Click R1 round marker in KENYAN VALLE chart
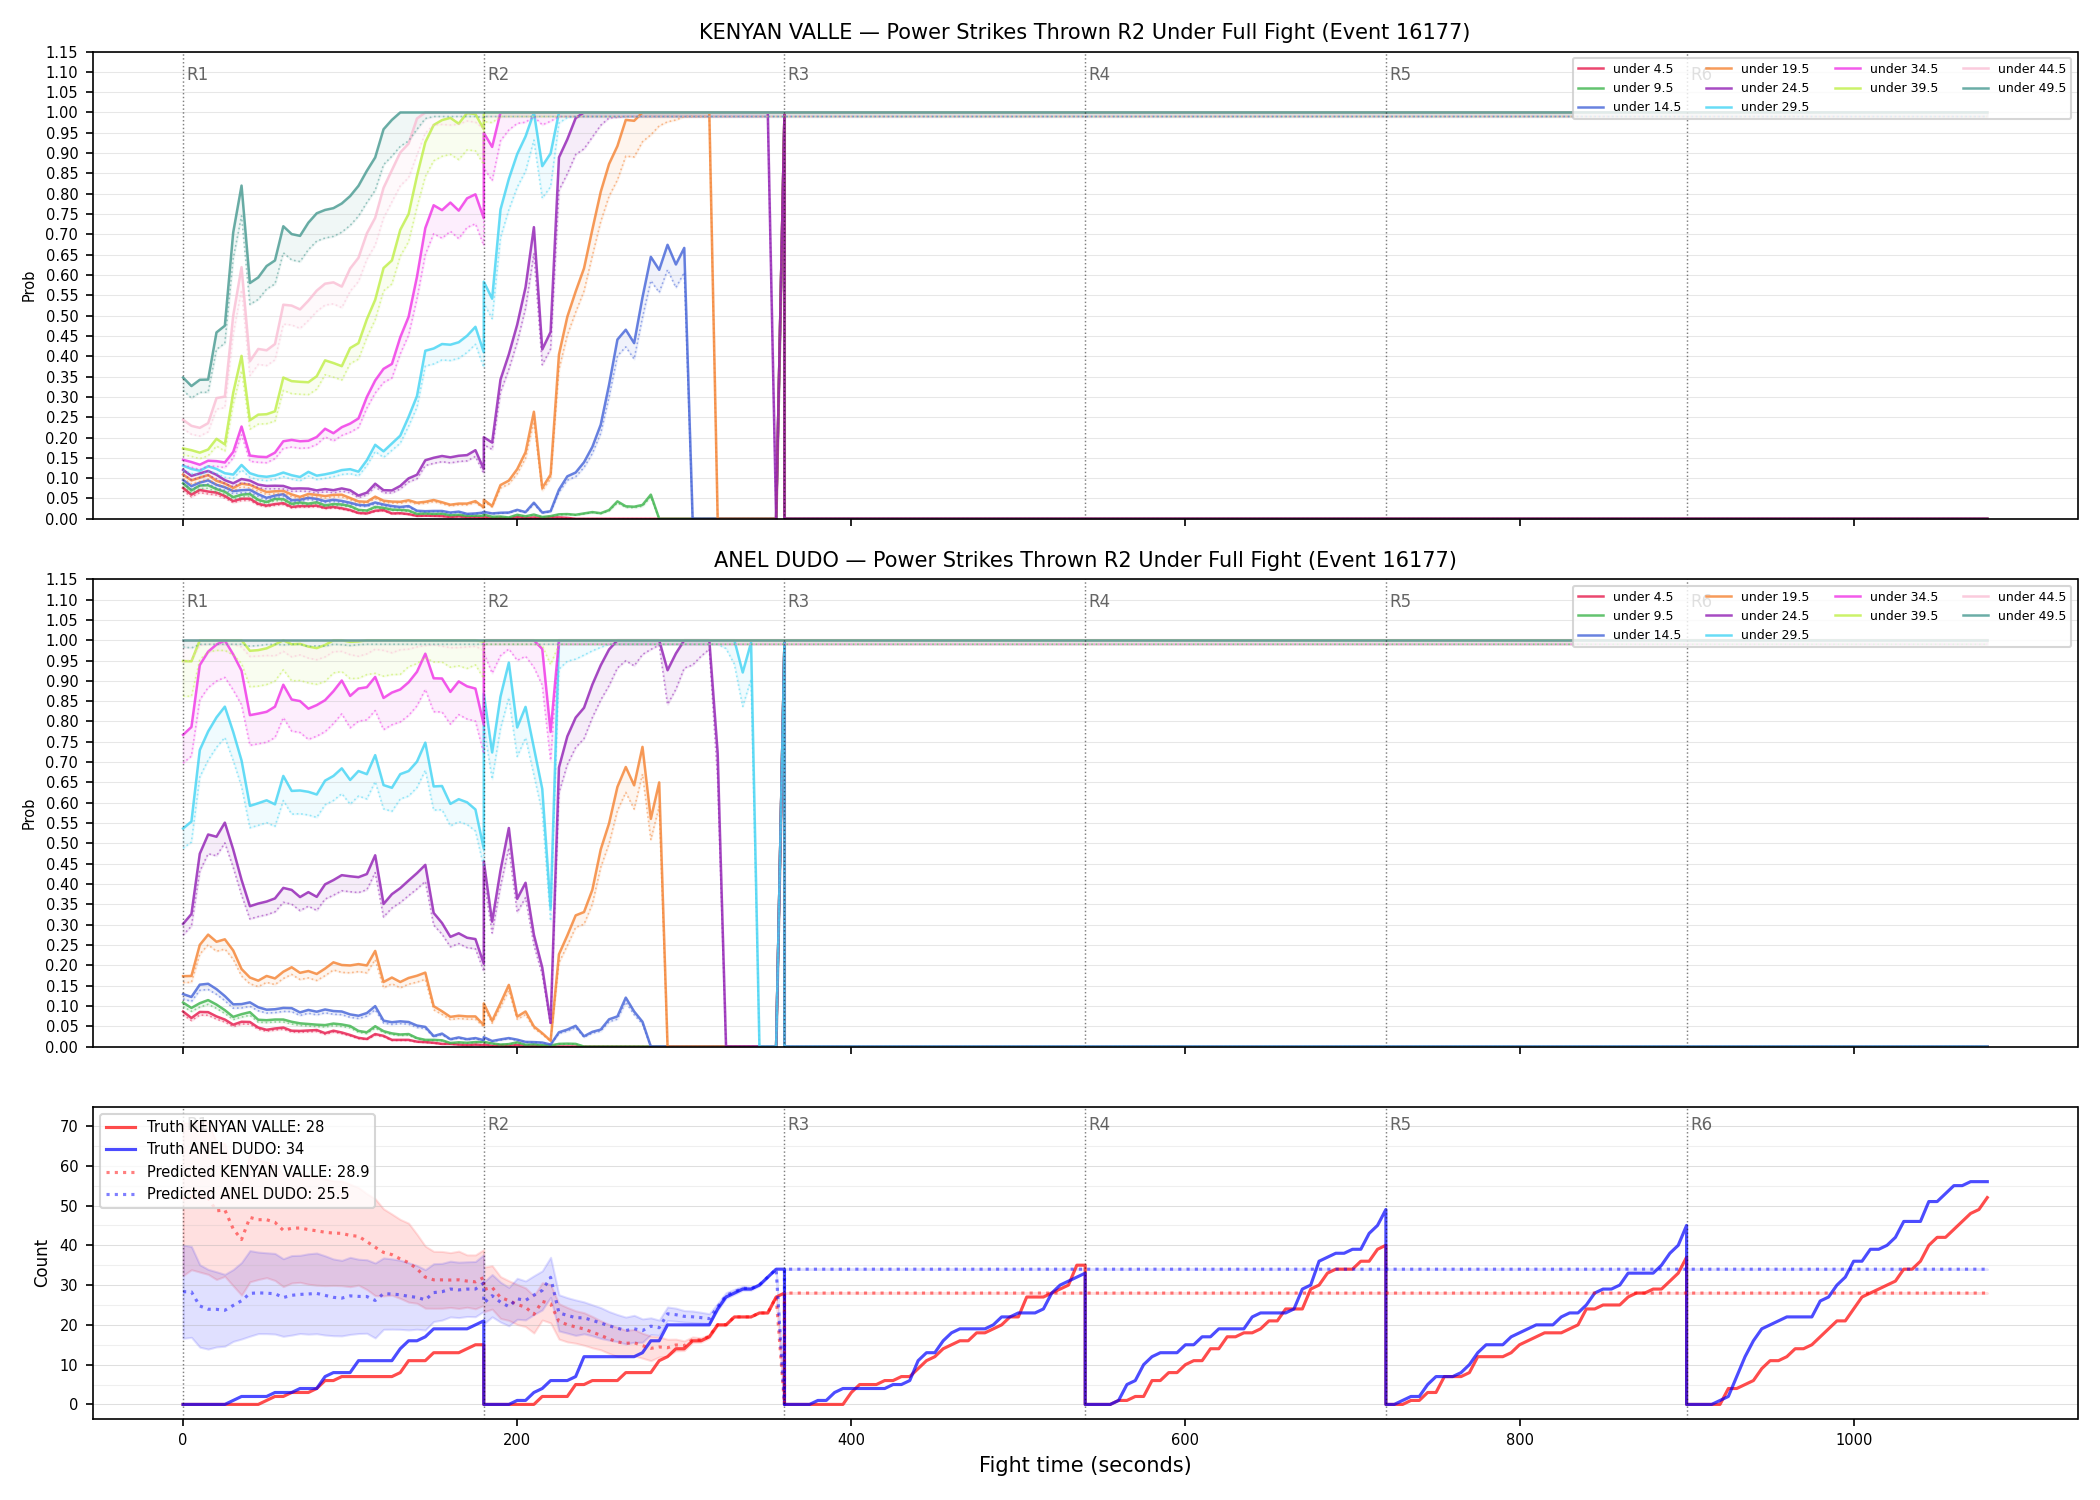 197,74
